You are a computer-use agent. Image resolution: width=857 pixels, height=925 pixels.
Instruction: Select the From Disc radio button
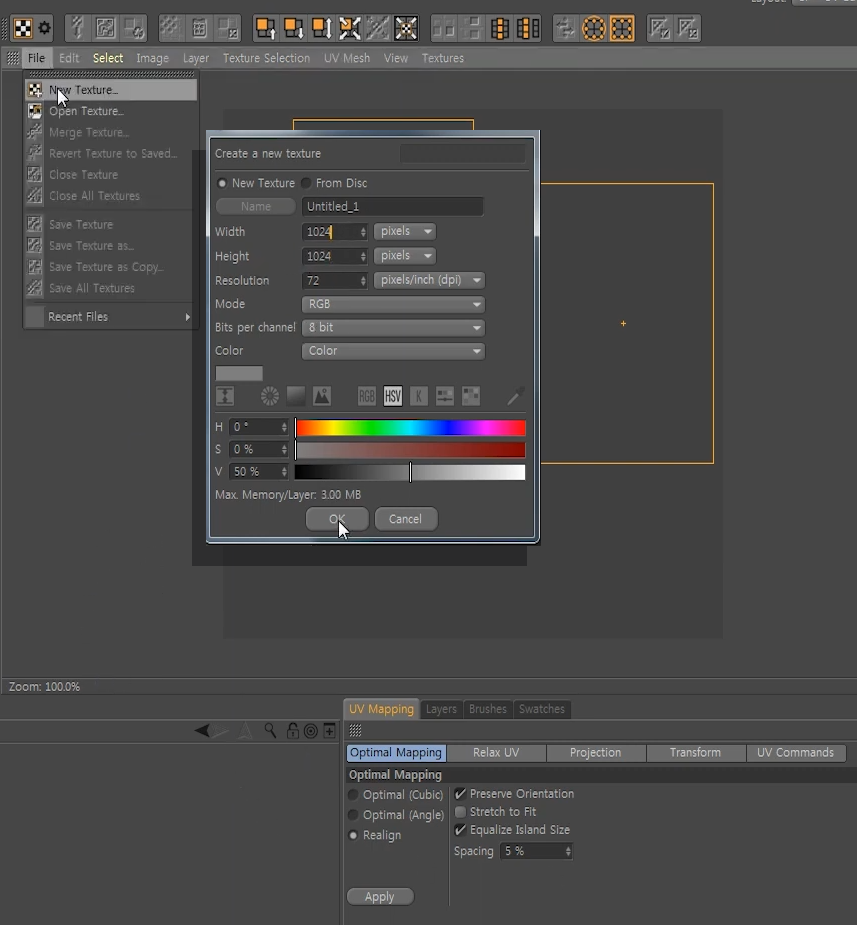tap(306, 183)
